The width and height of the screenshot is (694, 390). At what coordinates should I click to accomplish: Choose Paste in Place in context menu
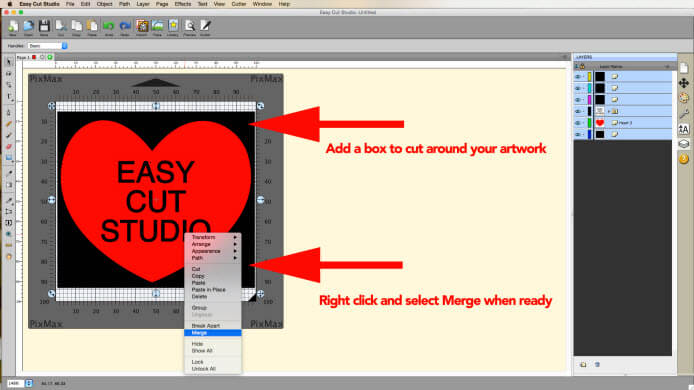click(x=213, y=290)
